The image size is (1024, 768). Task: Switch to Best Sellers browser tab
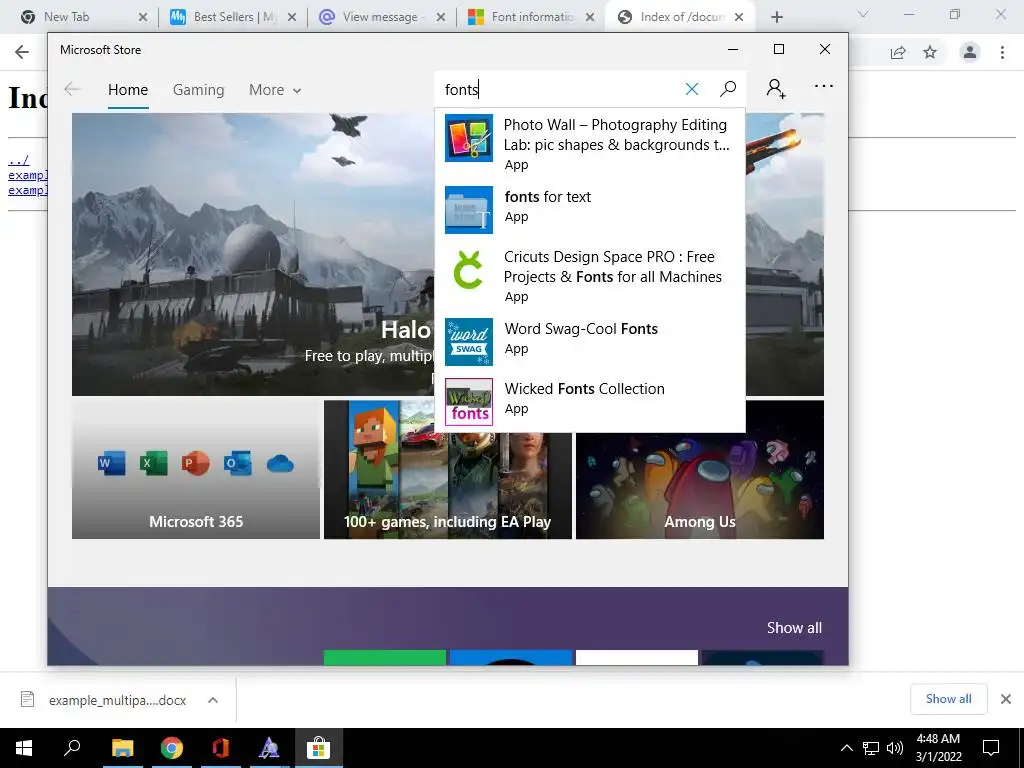pyautogui.click(x=233, y=17)
